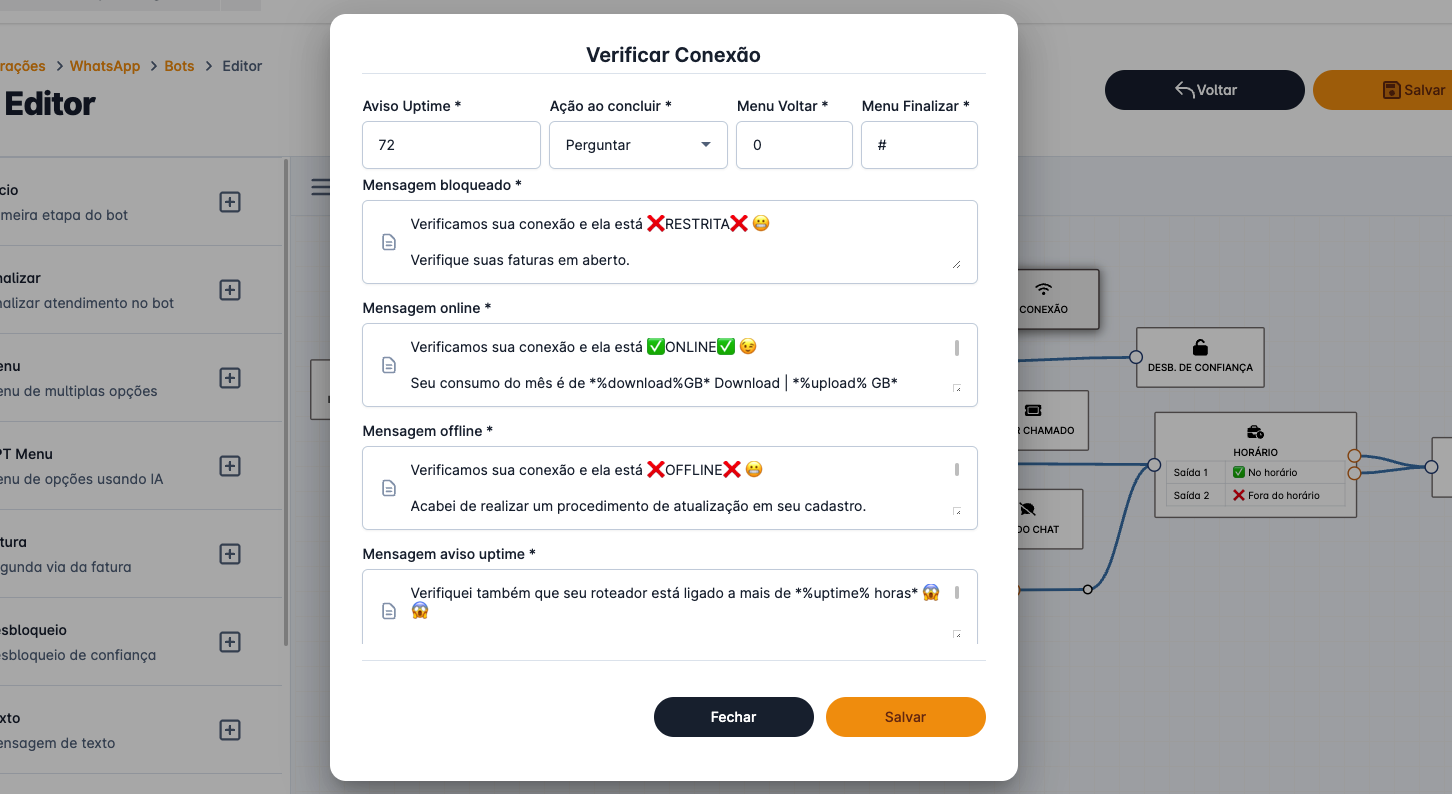Add the Desbloqueio step with its plus icon
Screen dimensions: 1452x794
(x=230, y=642)
